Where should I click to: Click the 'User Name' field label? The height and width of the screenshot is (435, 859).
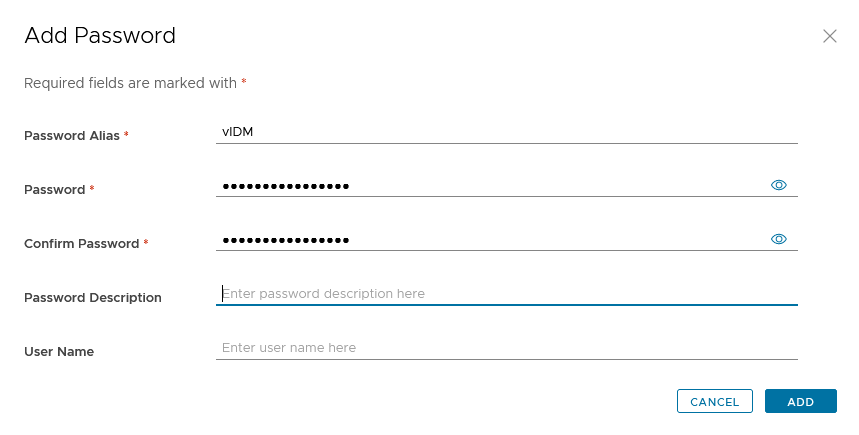[59, 352]
